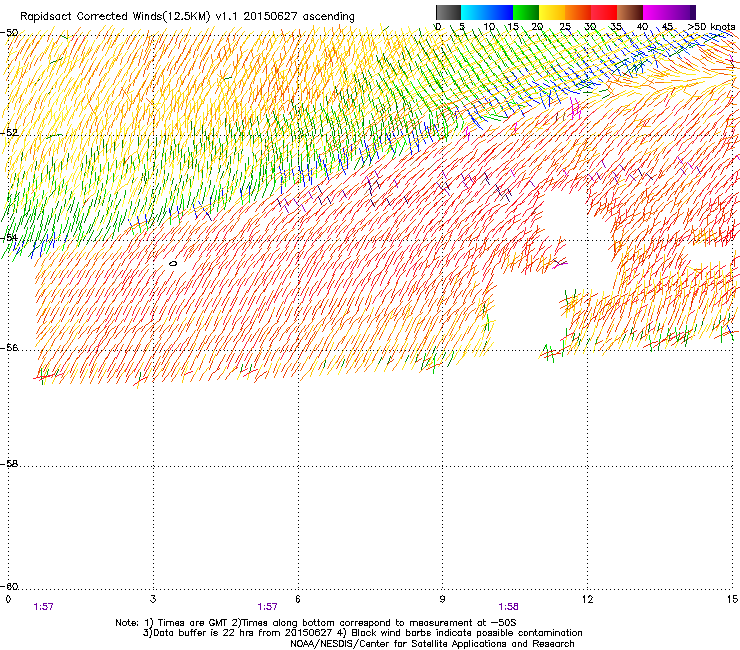Image resolution: width=740 pixels, height=650 pixels.
Task: Click the legend label '40'
Action: pos(642,27)
